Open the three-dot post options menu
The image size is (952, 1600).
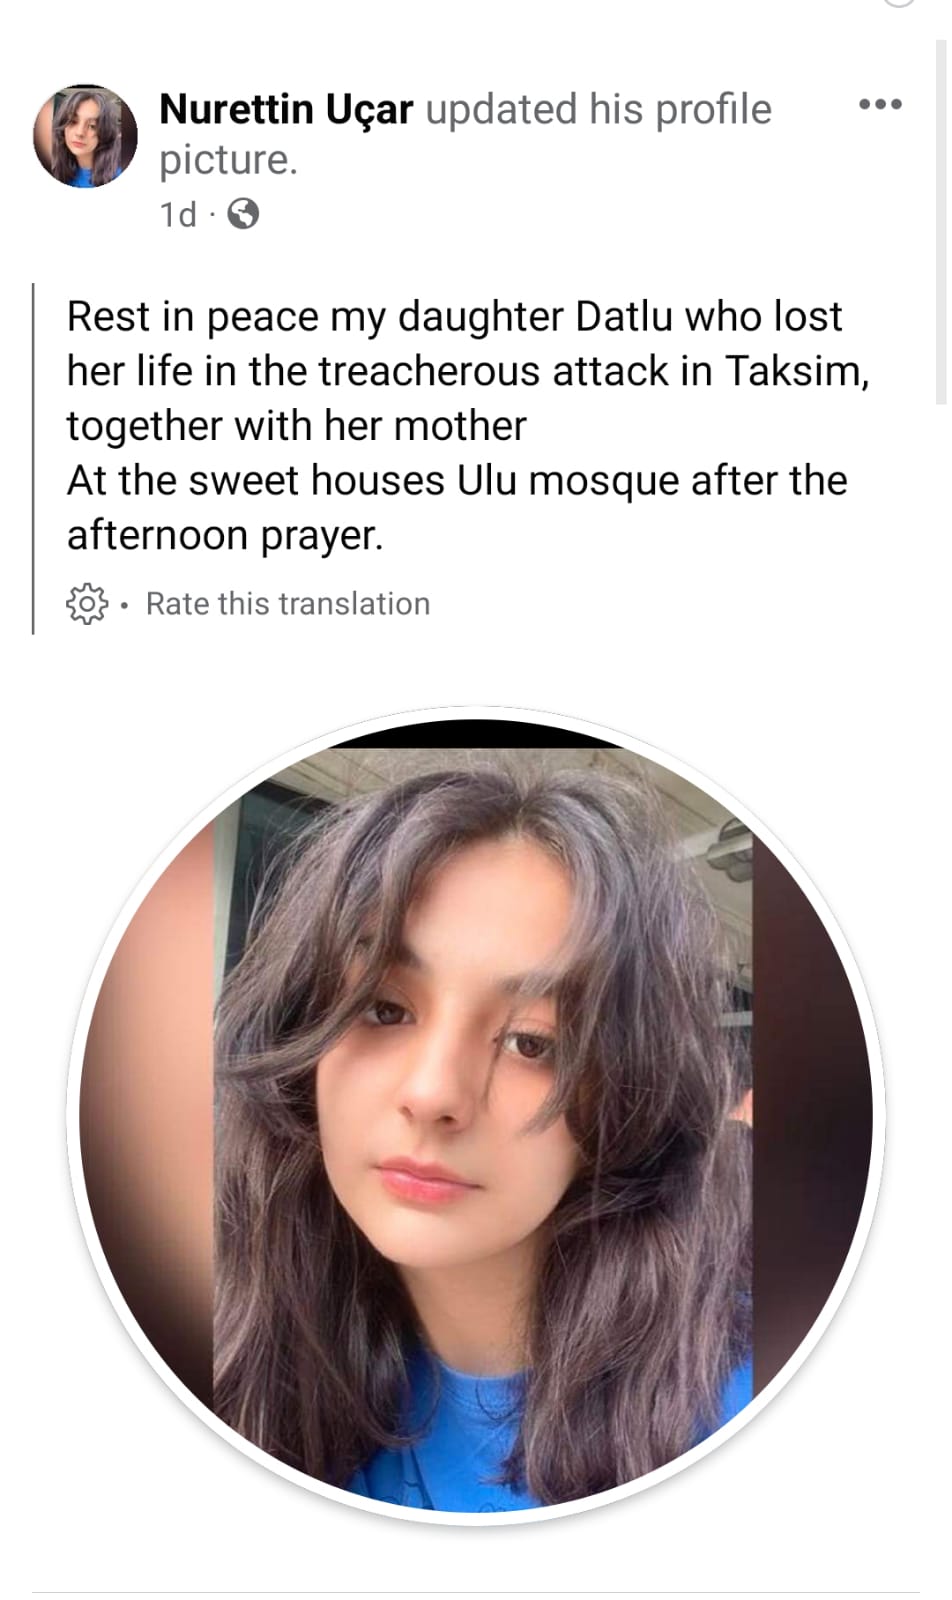[880, 104]
